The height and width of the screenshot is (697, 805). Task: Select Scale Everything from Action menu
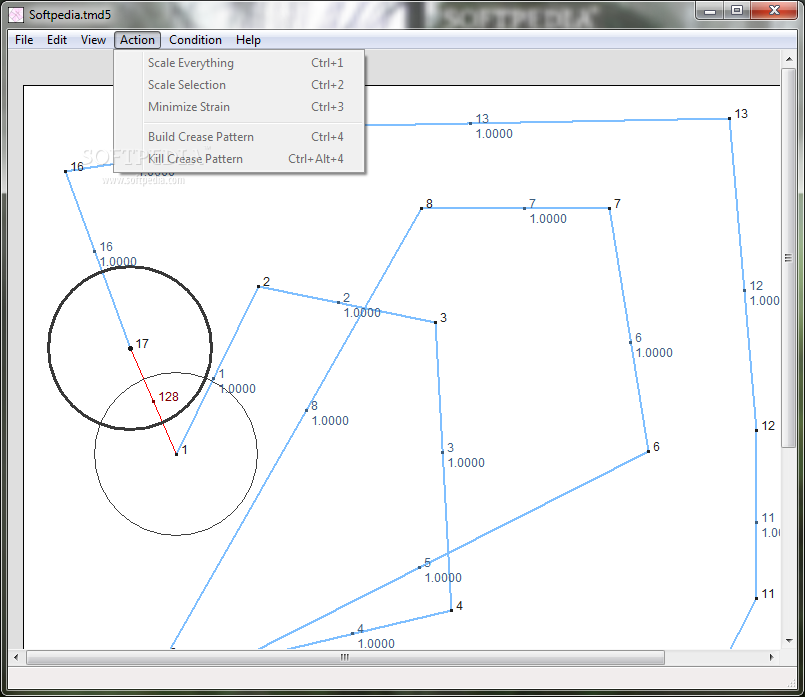[239, 63]
